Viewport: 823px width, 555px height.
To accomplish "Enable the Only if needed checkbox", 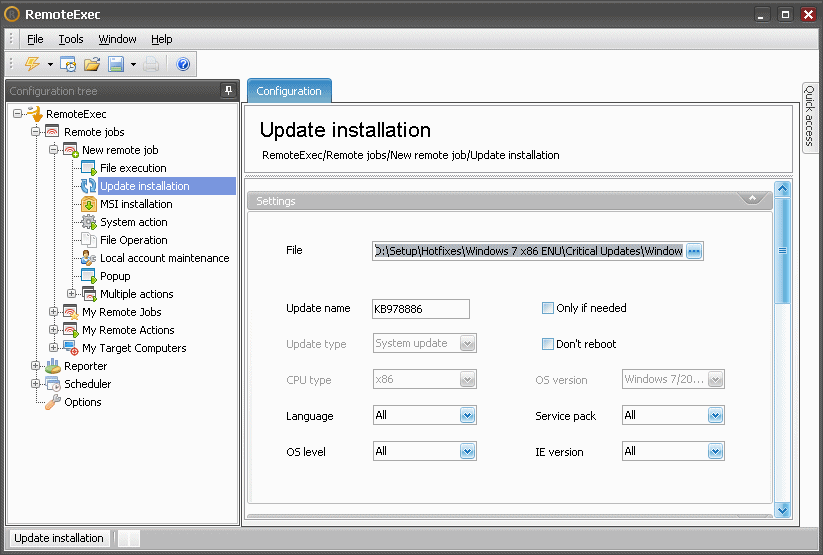I will [547, 308].
